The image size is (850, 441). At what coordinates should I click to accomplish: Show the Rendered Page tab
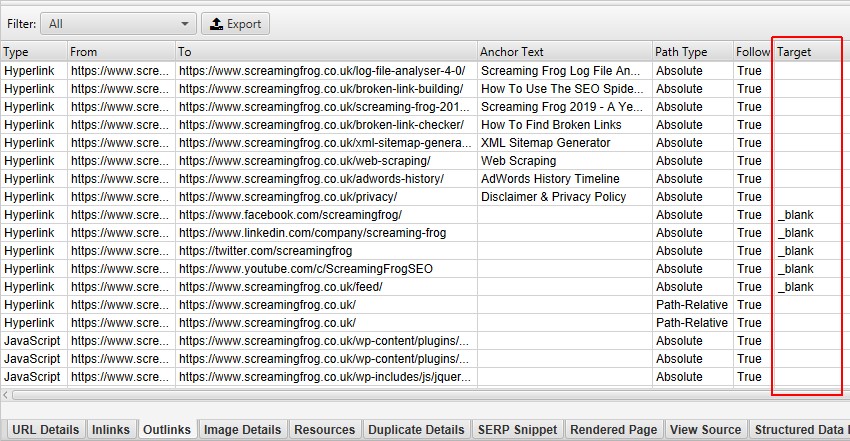[613, 430]
